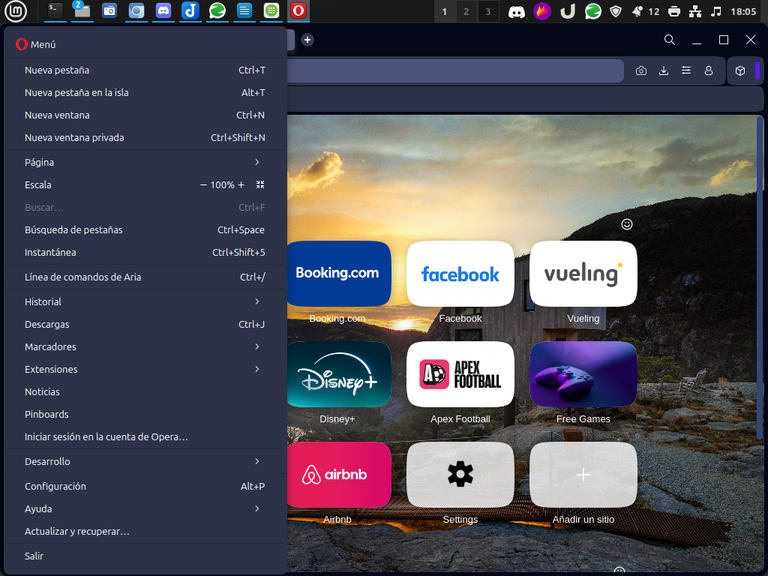Image resolution: width=768 pixels, height=576 pixels.
Task: Expand the Desarrollo submenu
Action: pos(145,461)
